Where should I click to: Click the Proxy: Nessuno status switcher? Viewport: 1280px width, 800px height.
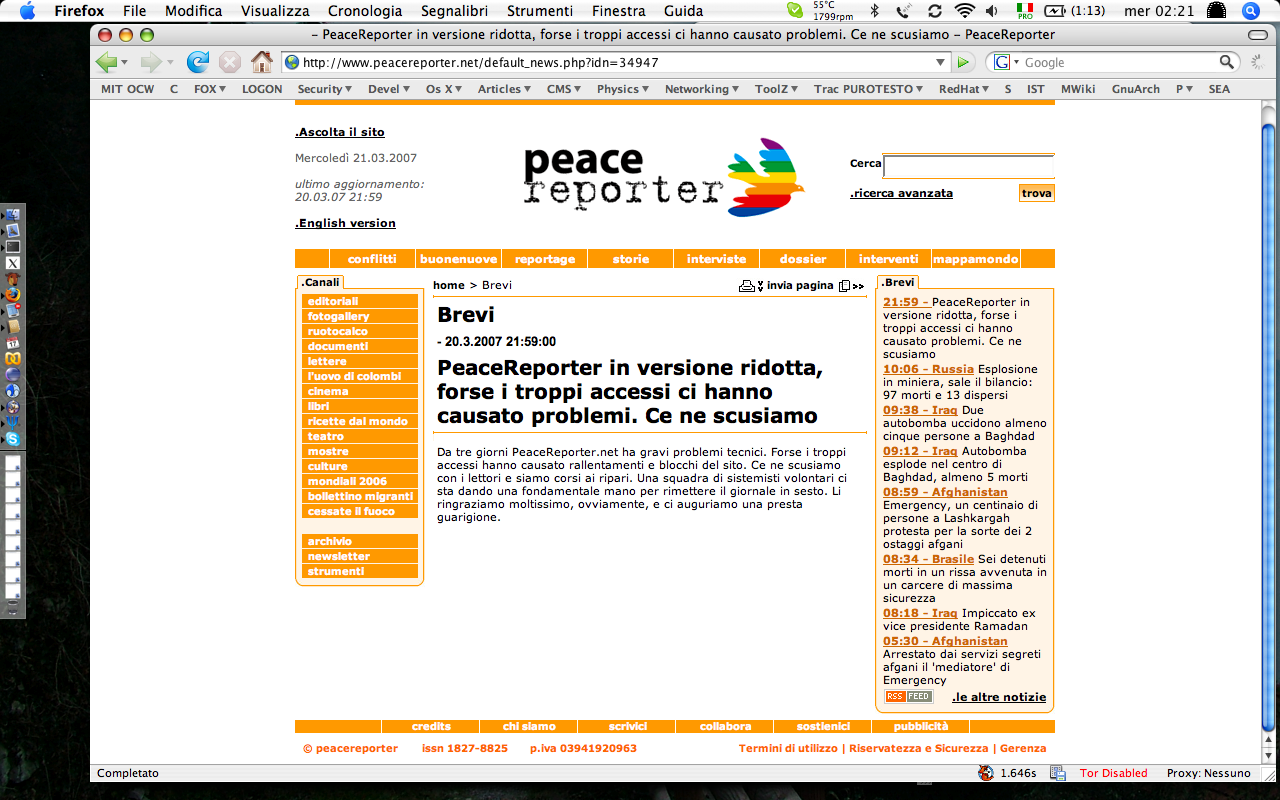[x=1208, y=773]
